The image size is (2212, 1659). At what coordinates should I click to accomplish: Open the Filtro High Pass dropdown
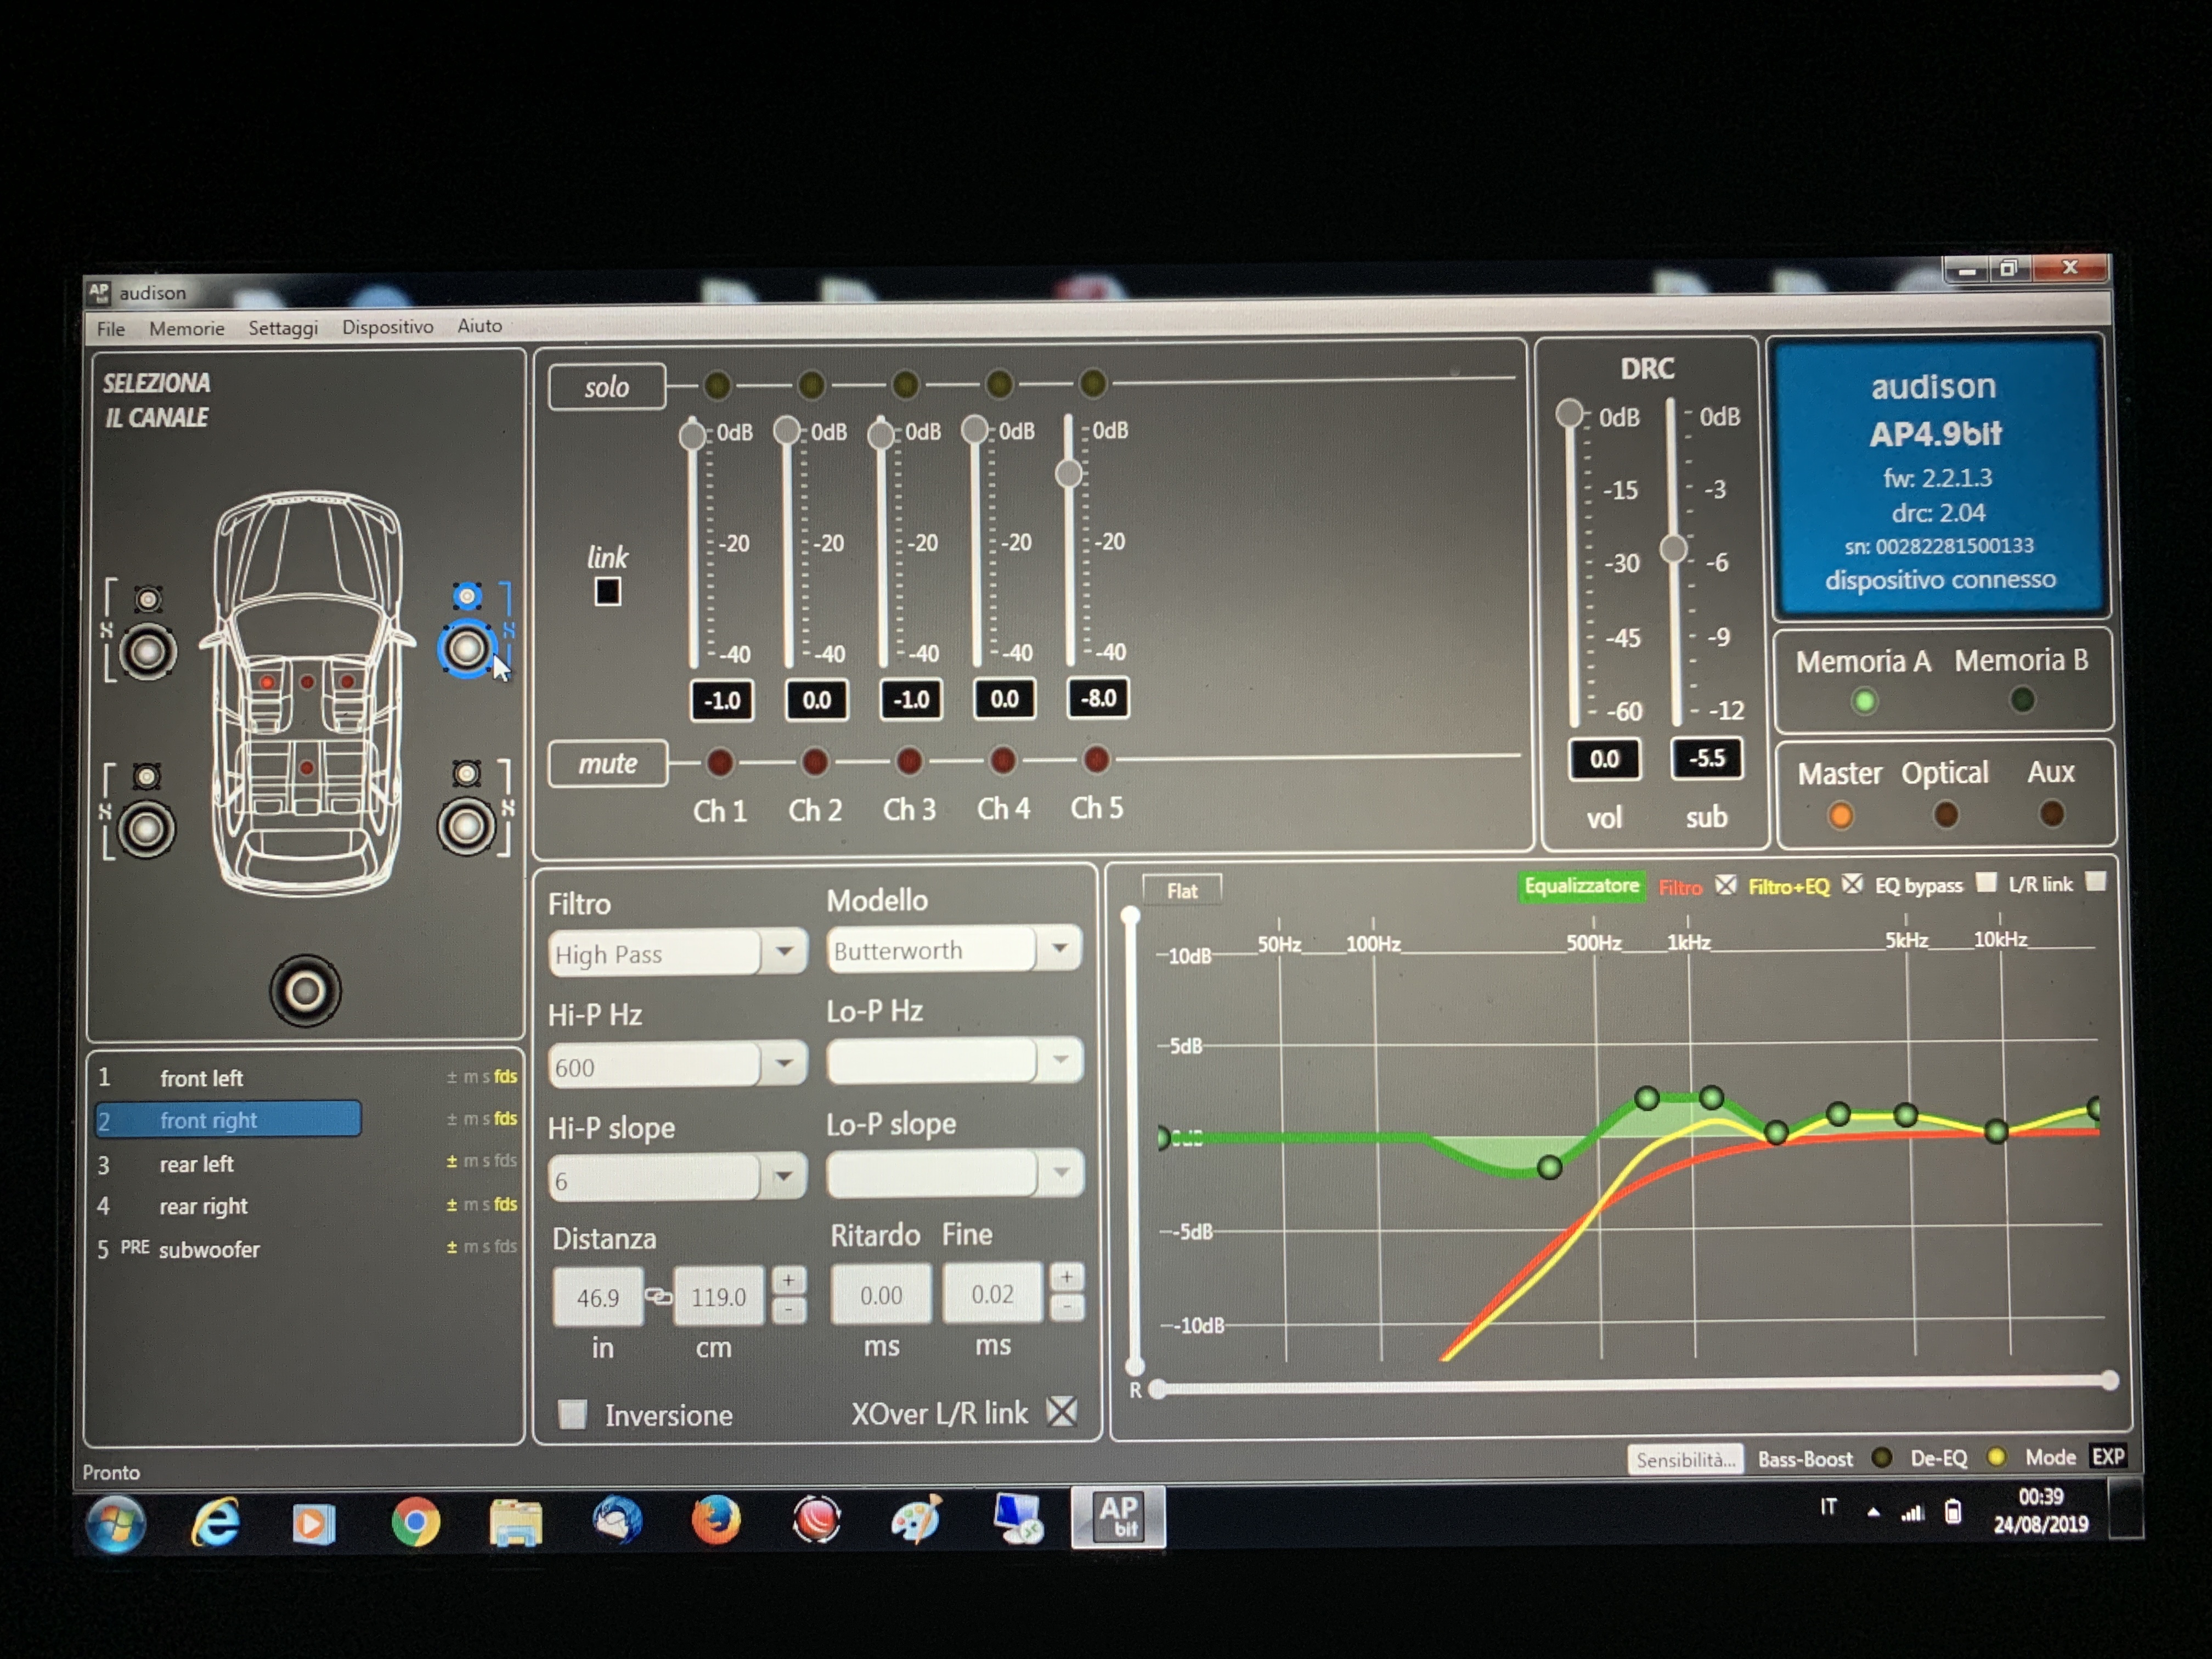click(x=677, y=953)
